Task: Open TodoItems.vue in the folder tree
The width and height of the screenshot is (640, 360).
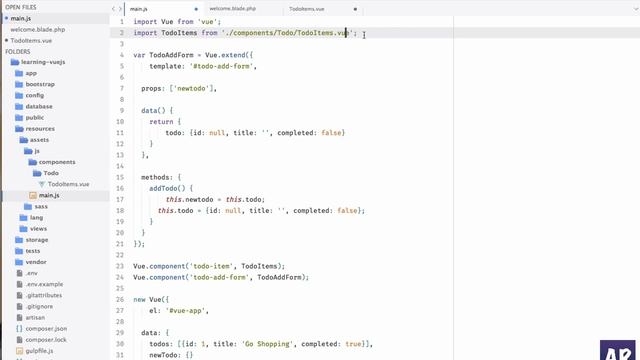Action: [x=68, y=184]
